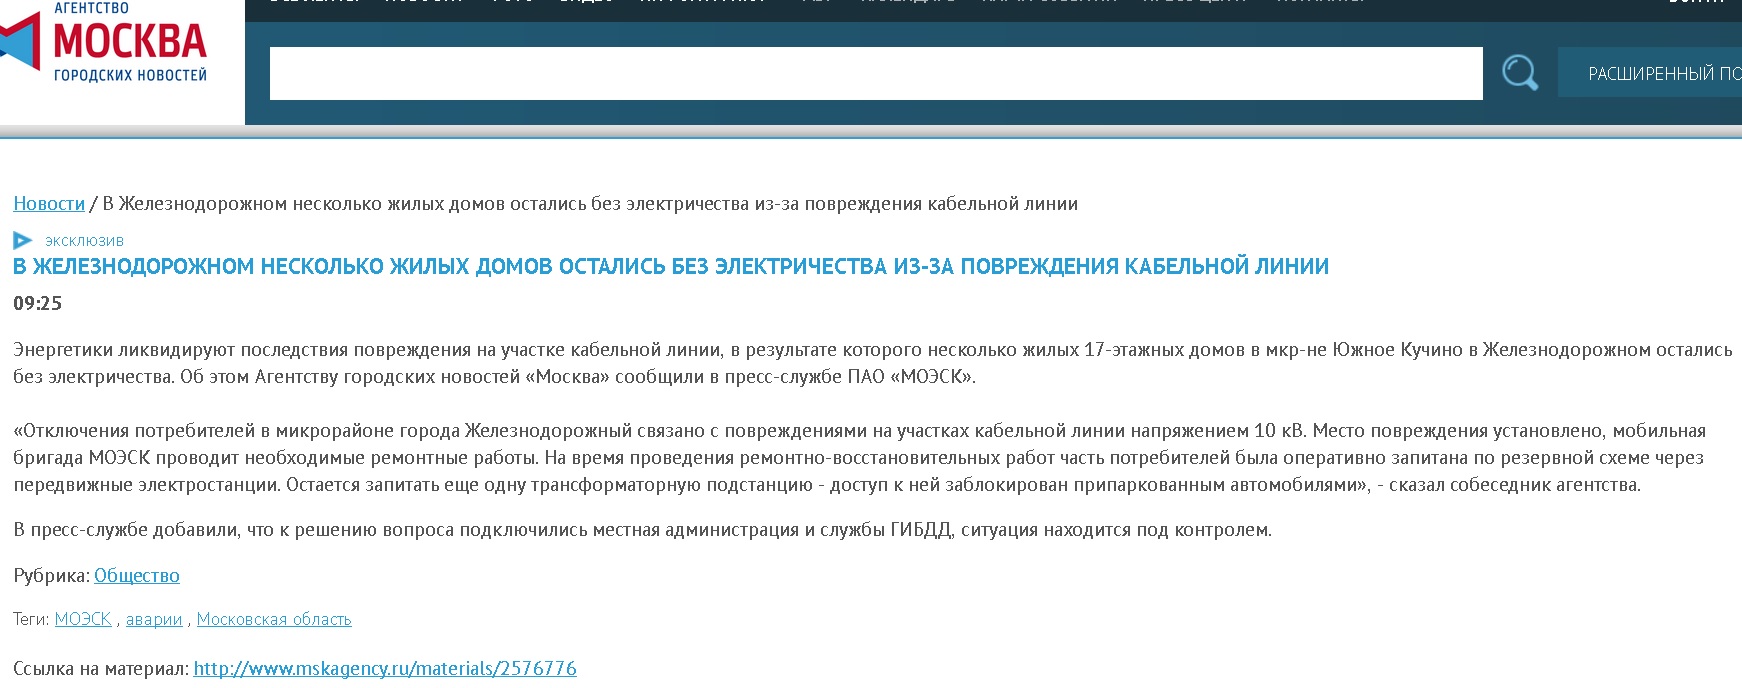This screenshot has width=1742, height=688.
Task: Click the «09:25» publication time
Action: click(x=38, y=304)
